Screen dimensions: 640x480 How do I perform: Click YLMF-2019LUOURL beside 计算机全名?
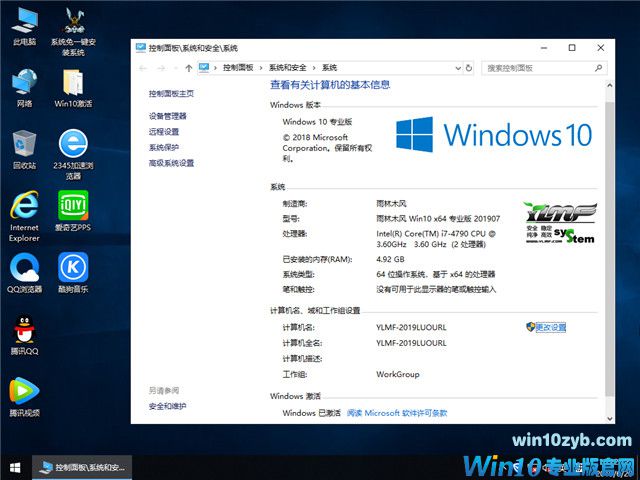click(x=411, y=343)
